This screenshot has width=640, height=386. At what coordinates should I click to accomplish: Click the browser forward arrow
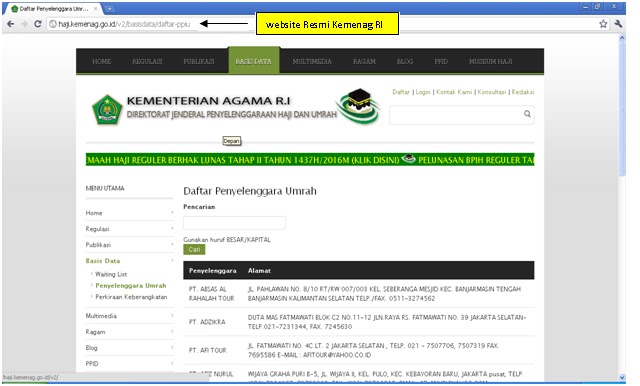click(x=24, y=24)
